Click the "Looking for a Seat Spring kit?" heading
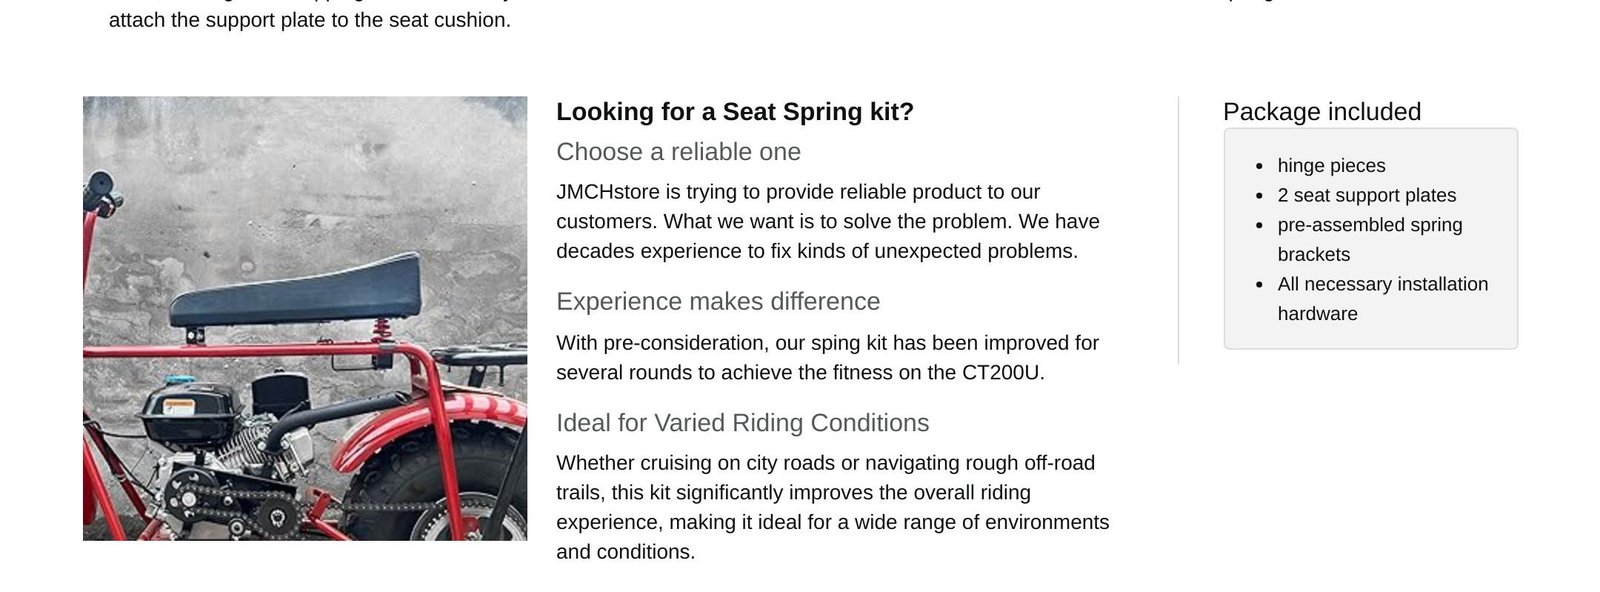This screenshot has width=1600, height=592. tap(735, 112)
